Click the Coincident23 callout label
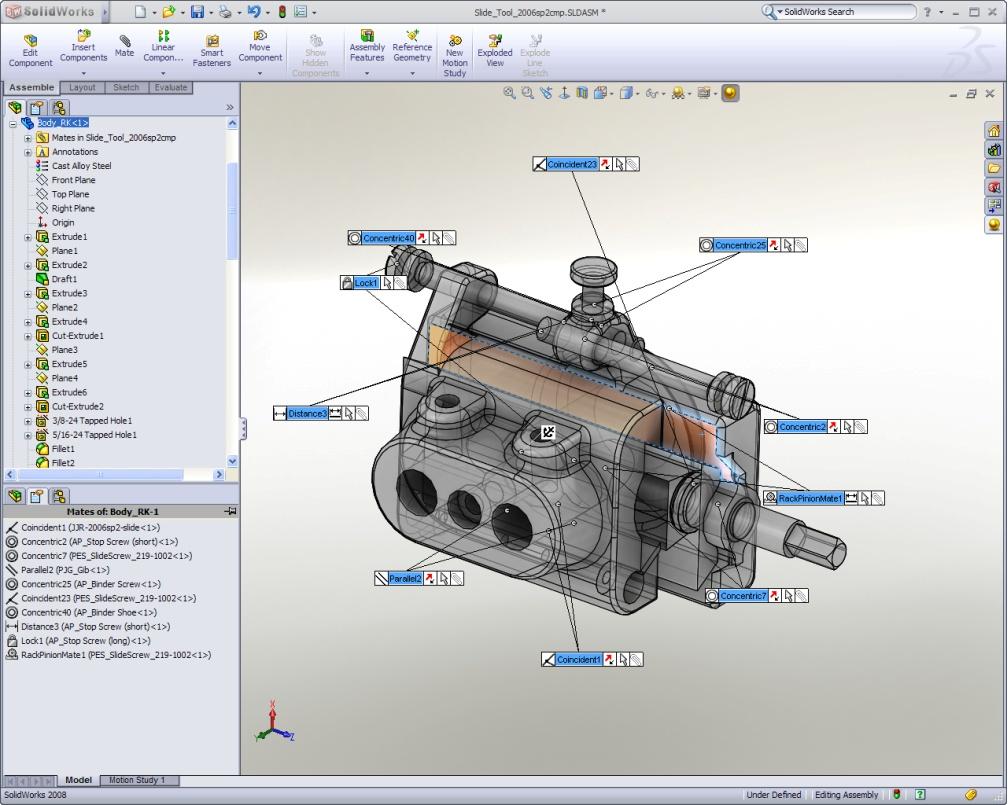The height and width of the screenshot is (805, 1008). 572,164
